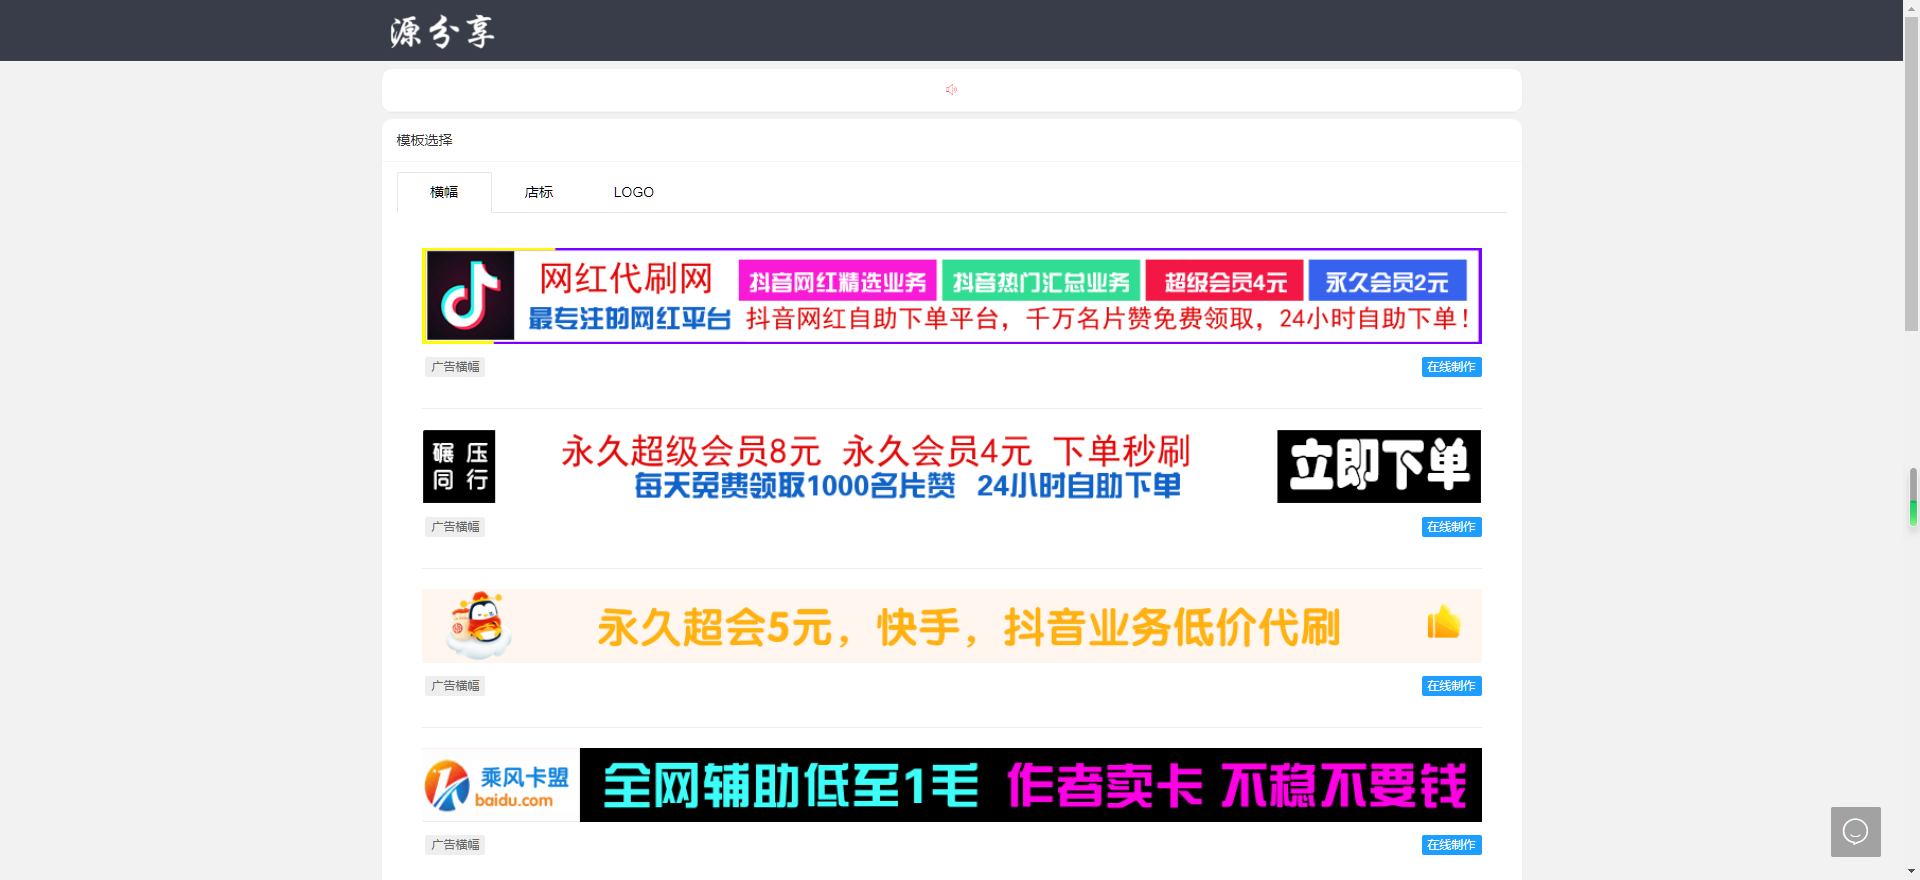The width and height of the screenshot is (1920, 880).
Task: Click the black 碾压同行 square logo
Action: tap(459, 467)
